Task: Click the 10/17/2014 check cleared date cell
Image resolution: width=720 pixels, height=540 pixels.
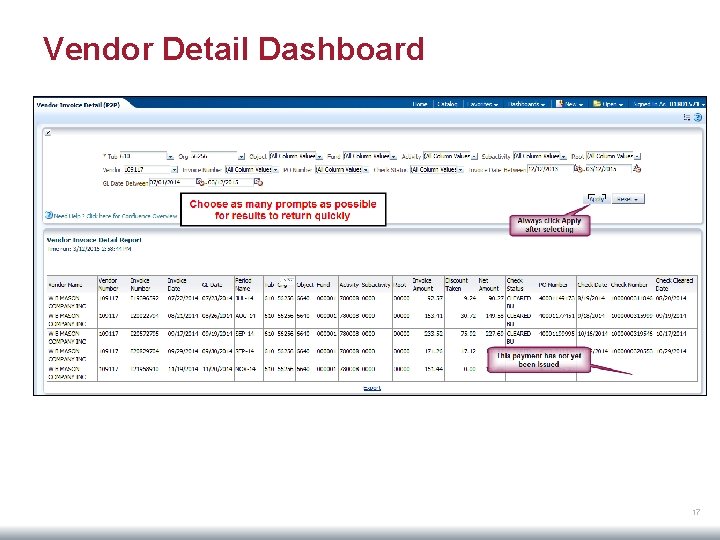Action: pyautogui.click(x=671, y=334)
